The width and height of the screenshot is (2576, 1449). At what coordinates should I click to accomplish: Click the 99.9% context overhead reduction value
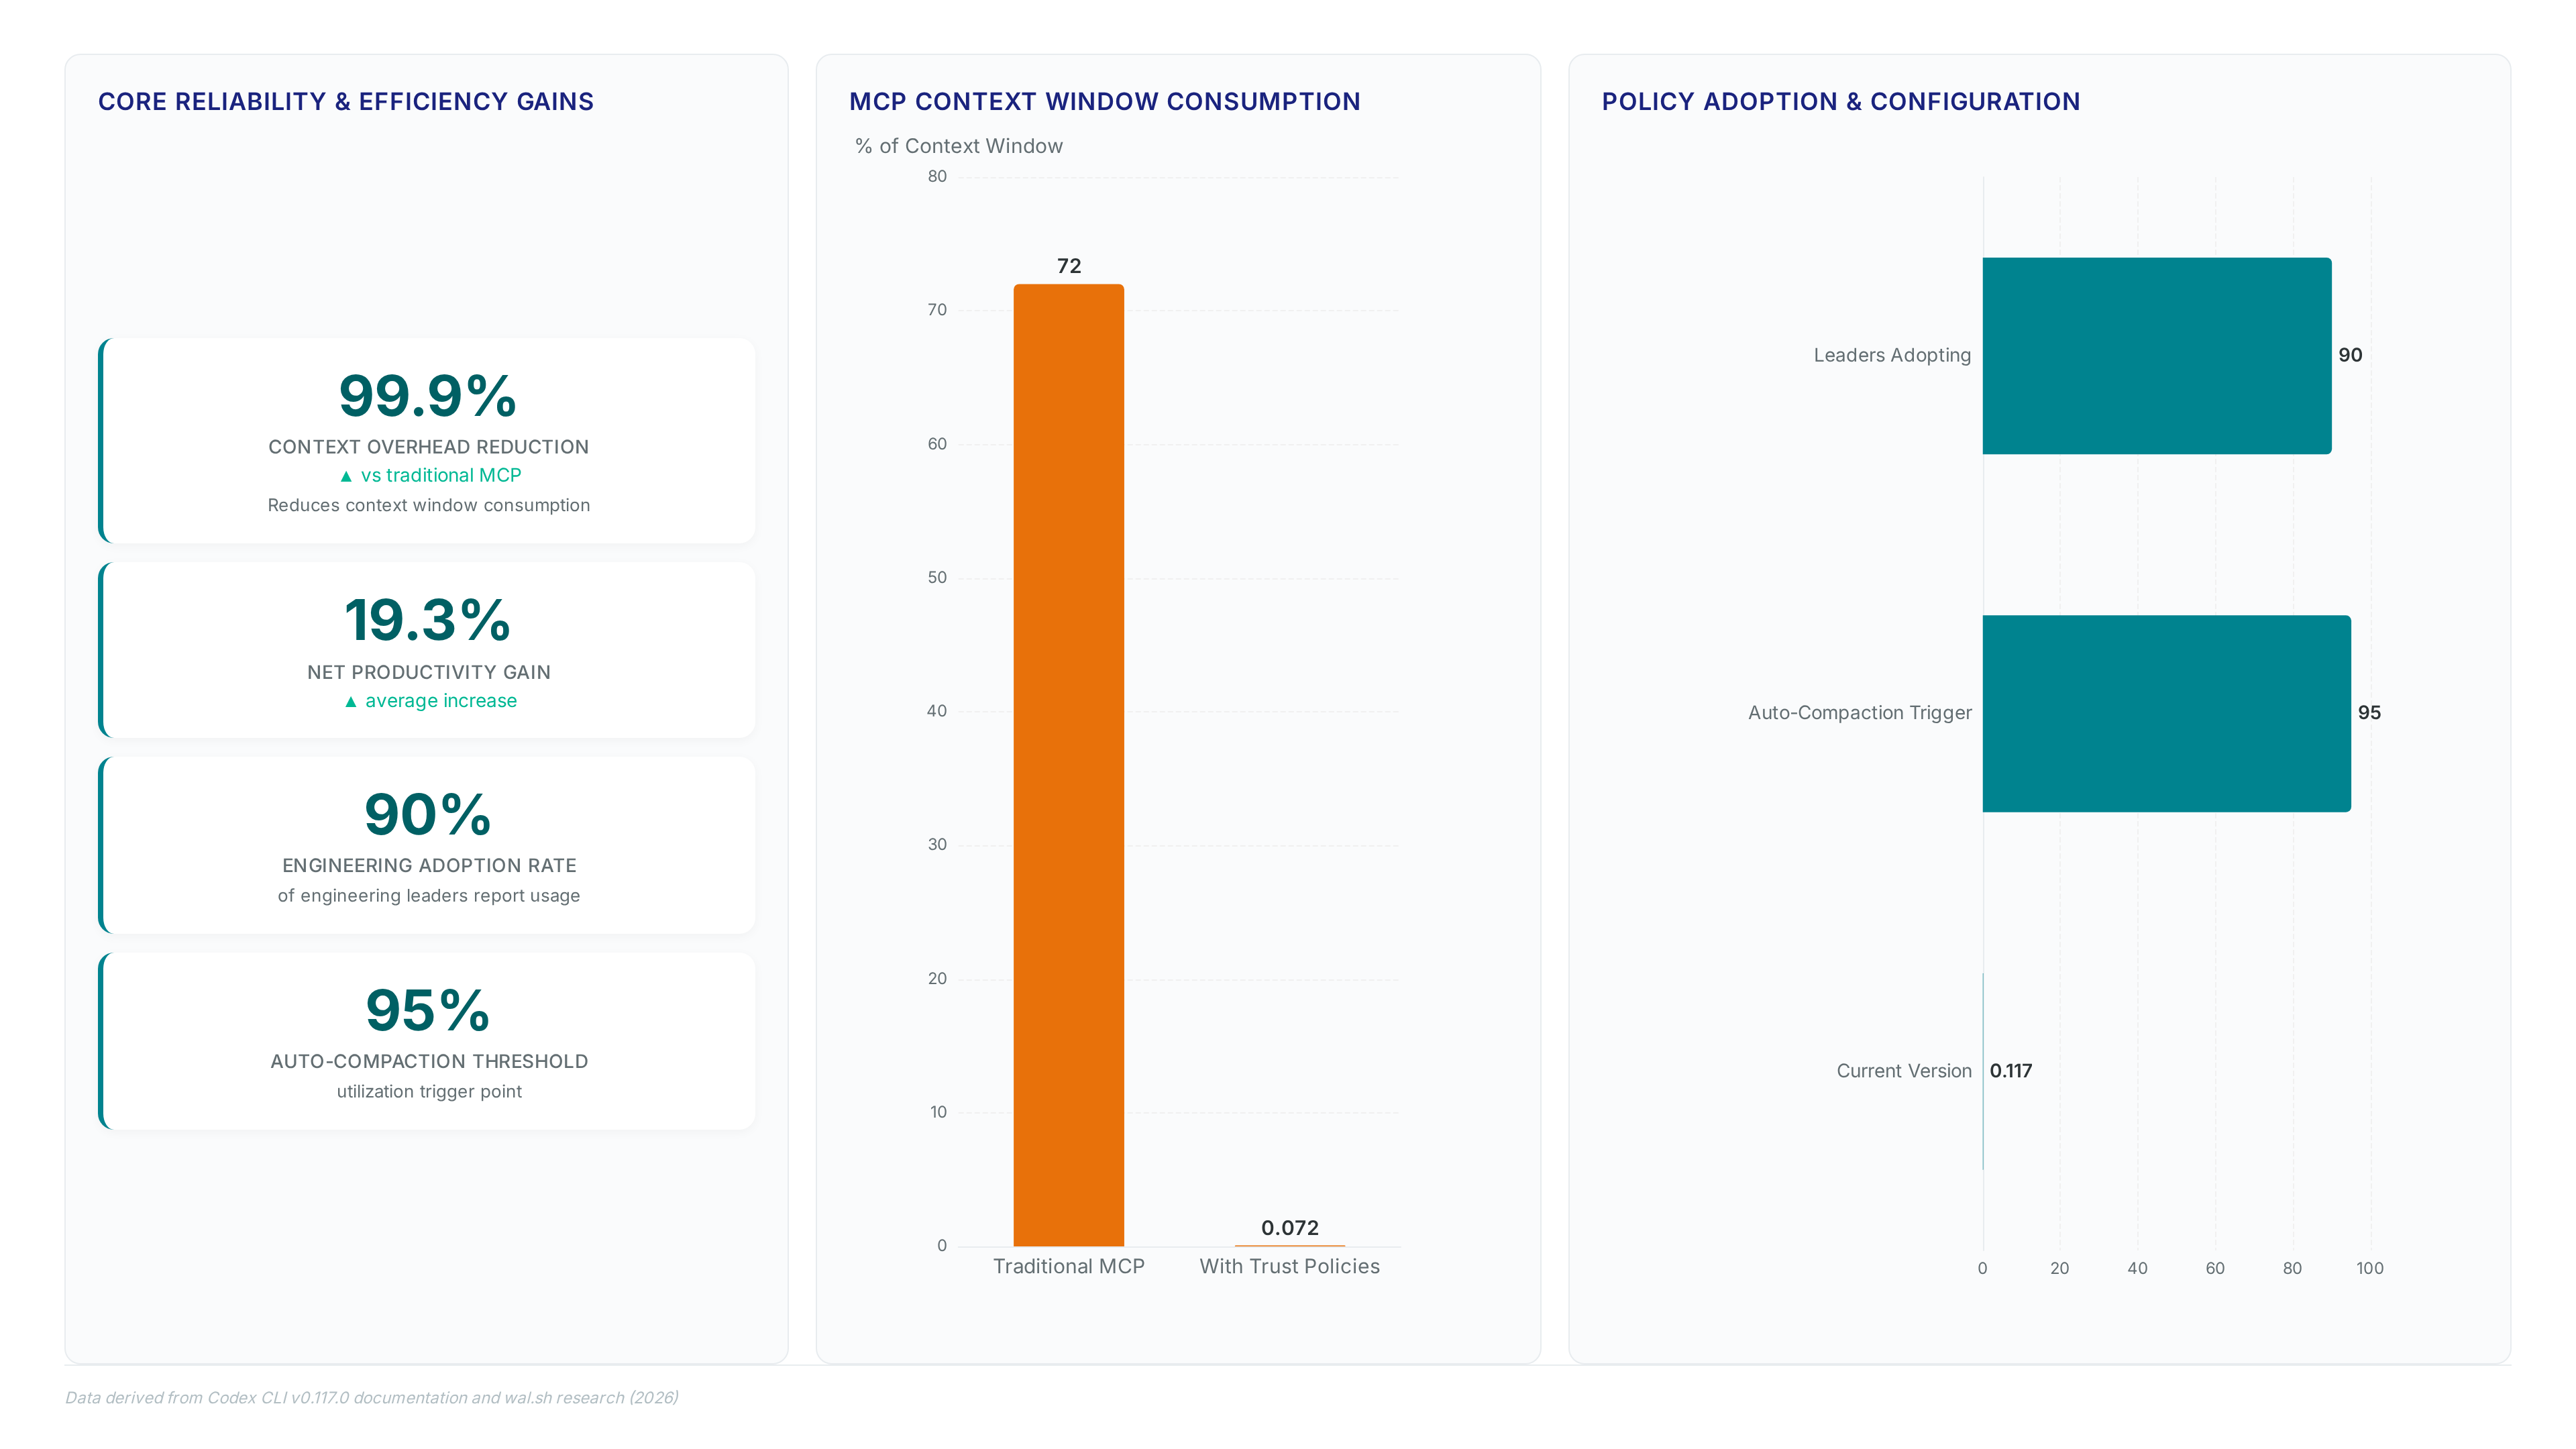click(428, 396)
